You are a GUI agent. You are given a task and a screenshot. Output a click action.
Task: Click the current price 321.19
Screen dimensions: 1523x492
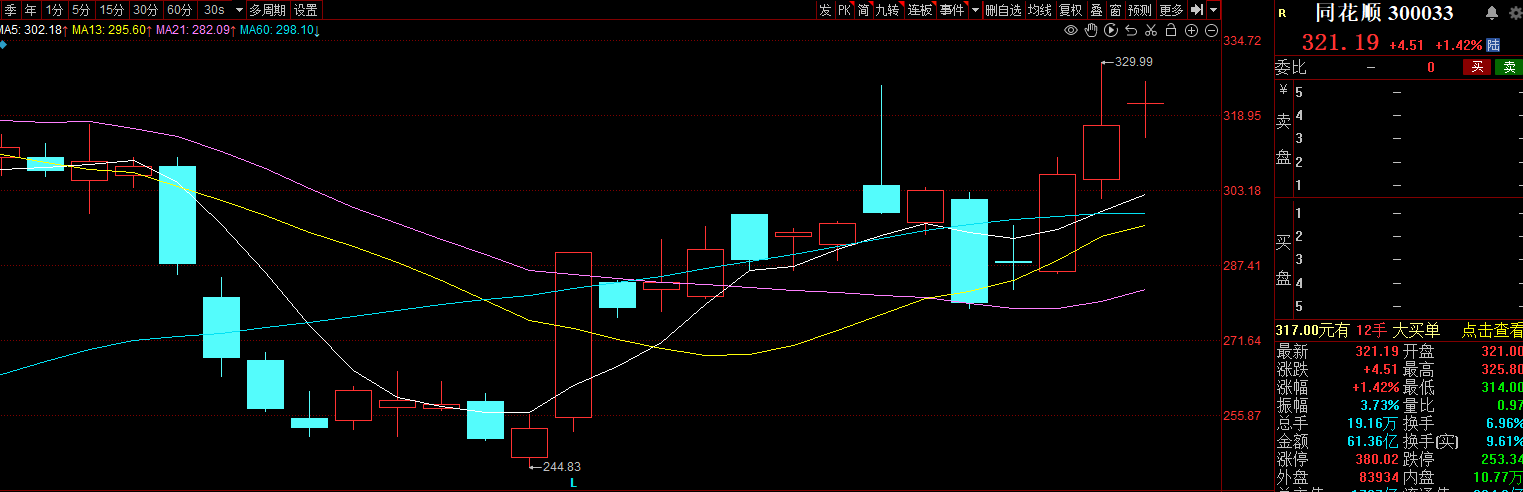[x=1340, y=43]
